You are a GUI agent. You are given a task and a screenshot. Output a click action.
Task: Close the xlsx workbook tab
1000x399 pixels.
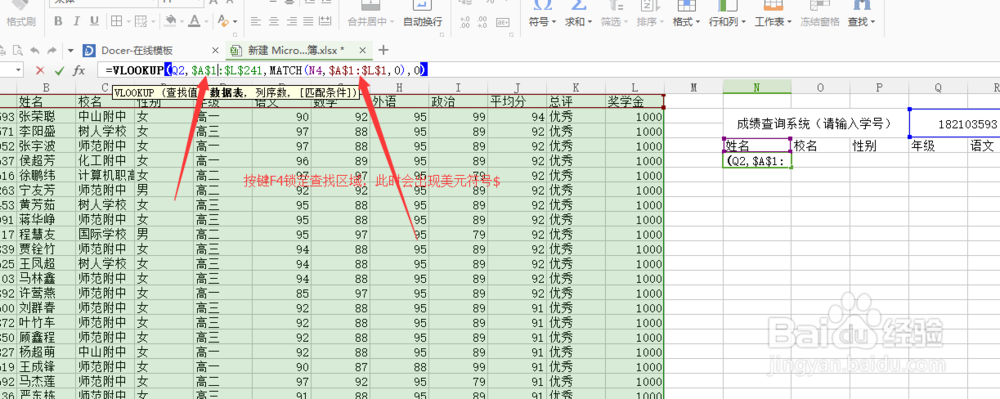click(362, 50)
